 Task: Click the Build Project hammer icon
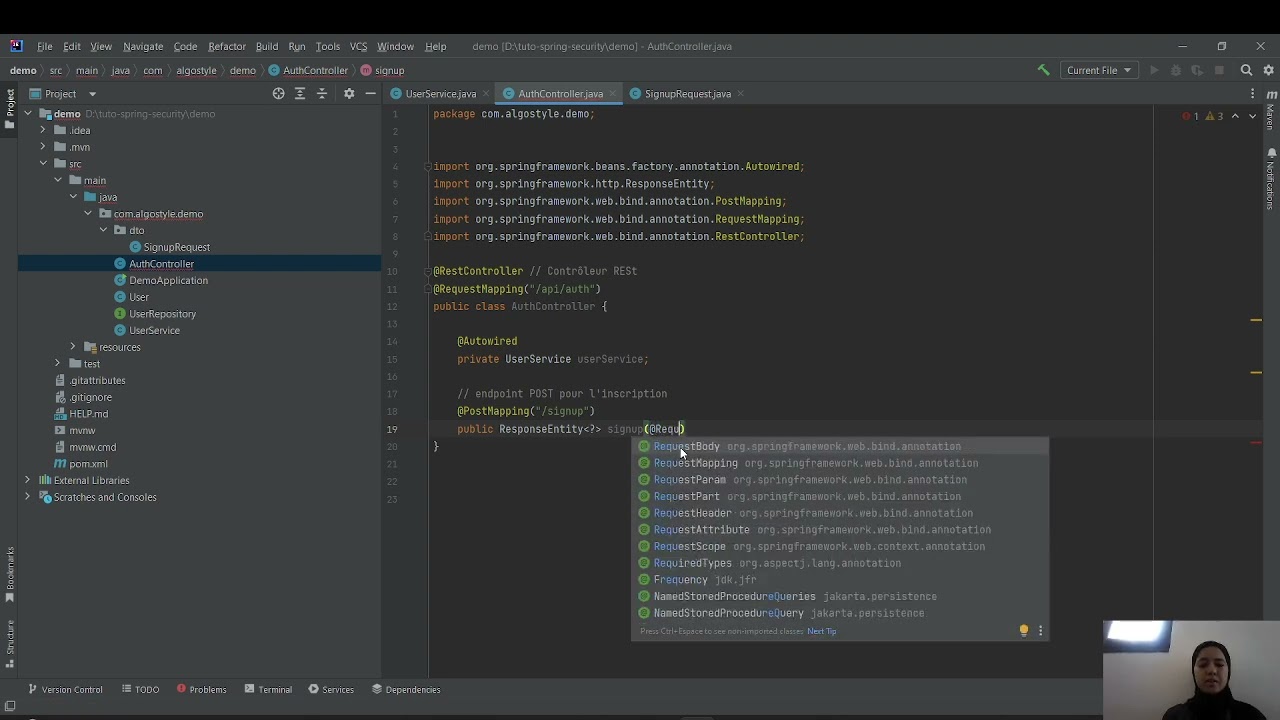pyautogui.click(x=1043, y=70)
